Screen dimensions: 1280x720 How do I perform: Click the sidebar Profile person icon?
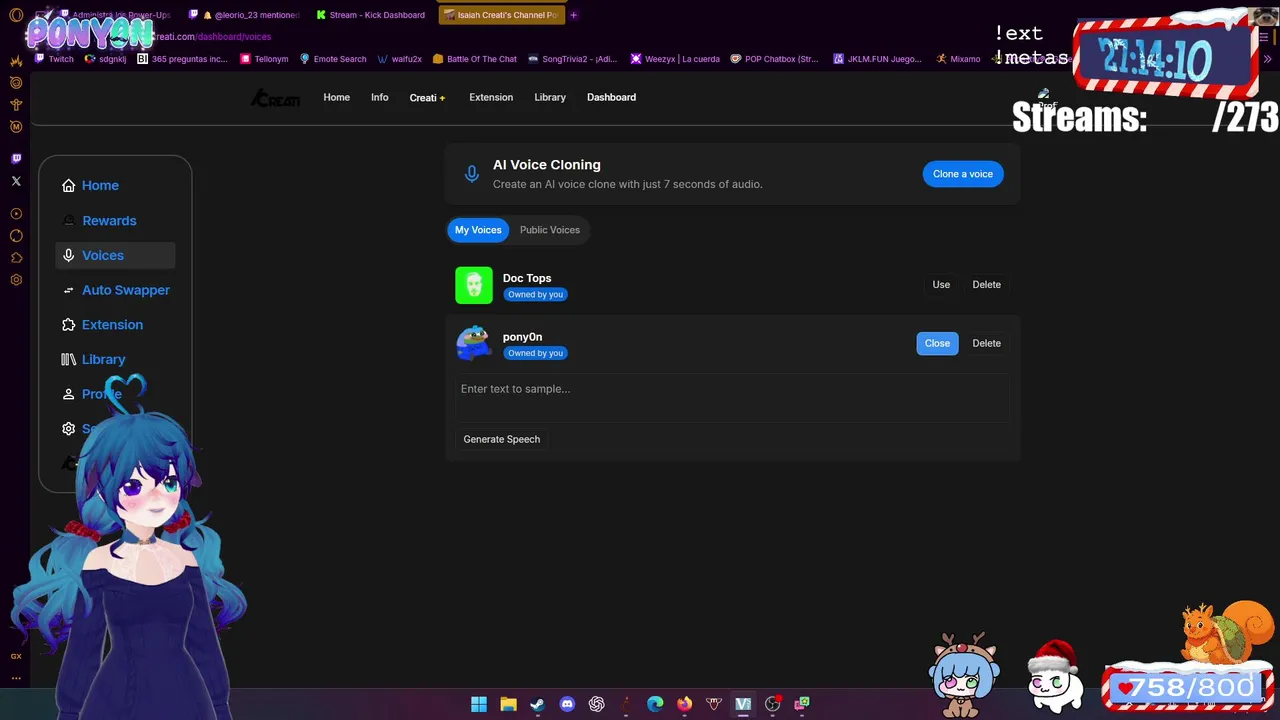(x=68, y=394)
